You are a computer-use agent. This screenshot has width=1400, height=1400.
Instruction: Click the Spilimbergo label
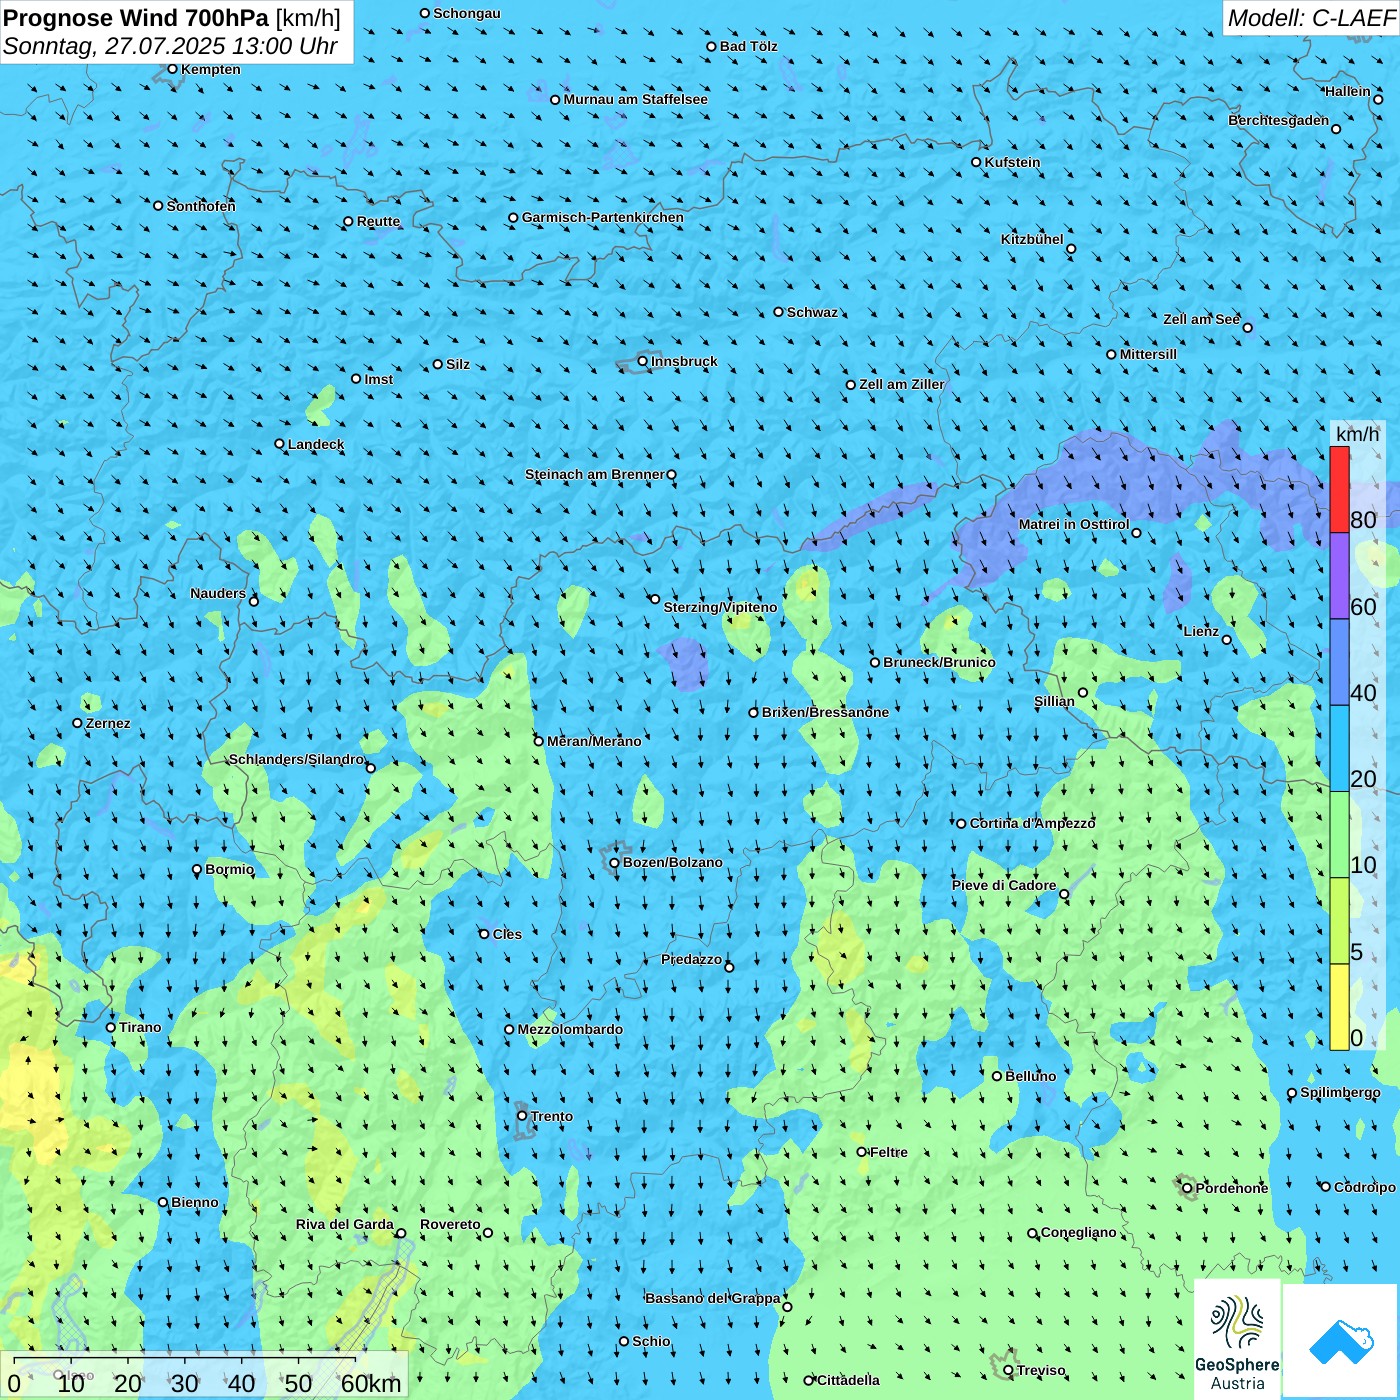1340,1092
